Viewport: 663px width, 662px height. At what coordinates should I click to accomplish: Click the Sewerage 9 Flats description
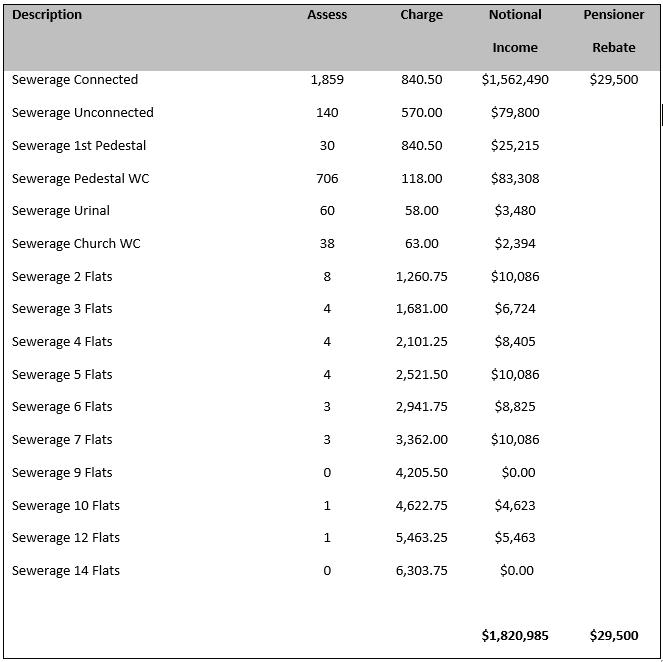[62, 473]
